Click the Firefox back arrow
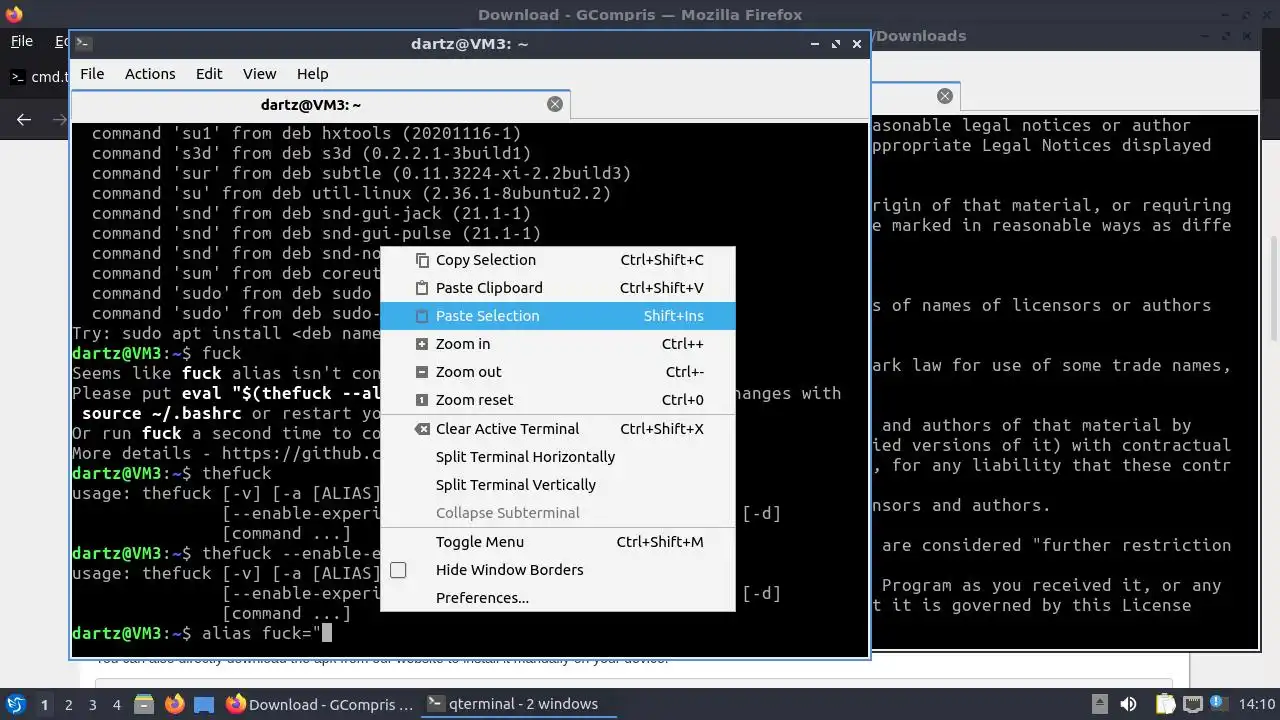This screenshot has height=720, width=1280. [x=24, y=119]
